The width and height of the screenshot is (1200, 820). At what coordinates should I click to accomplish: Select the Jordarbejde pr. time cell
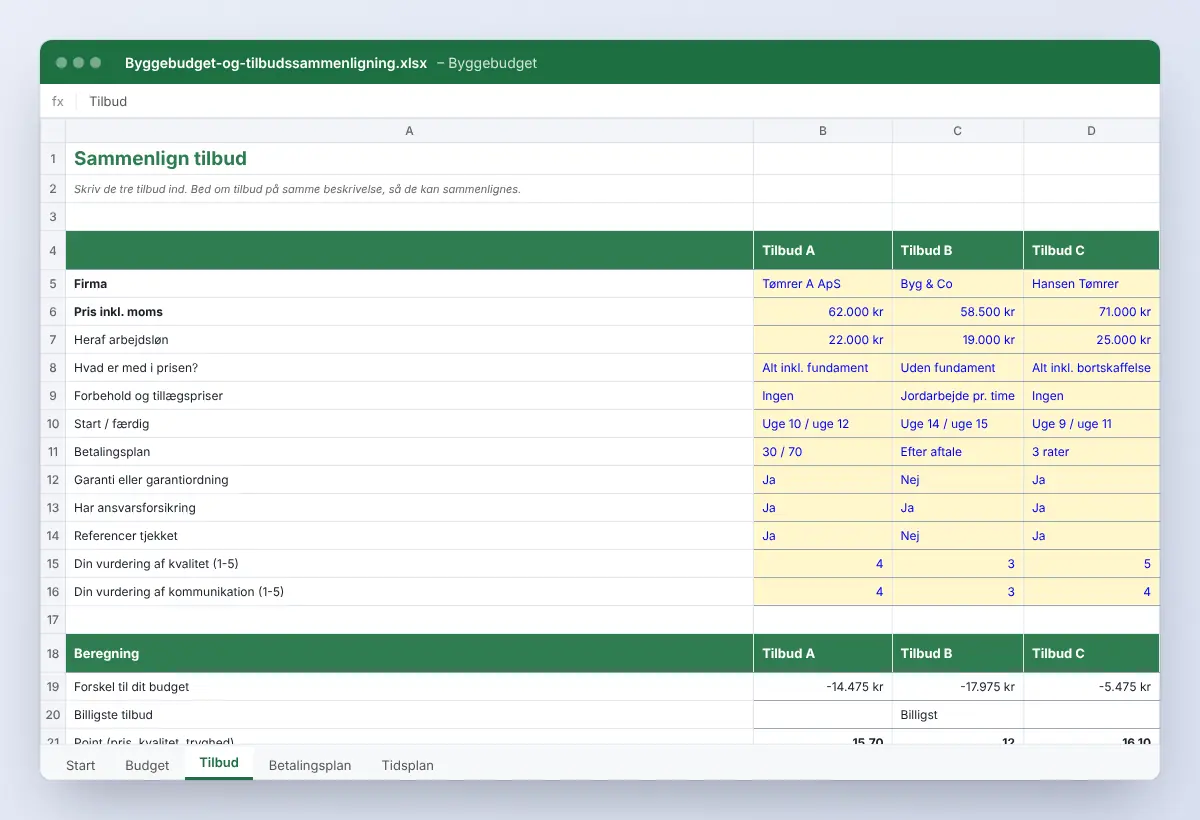click(958, 396)
